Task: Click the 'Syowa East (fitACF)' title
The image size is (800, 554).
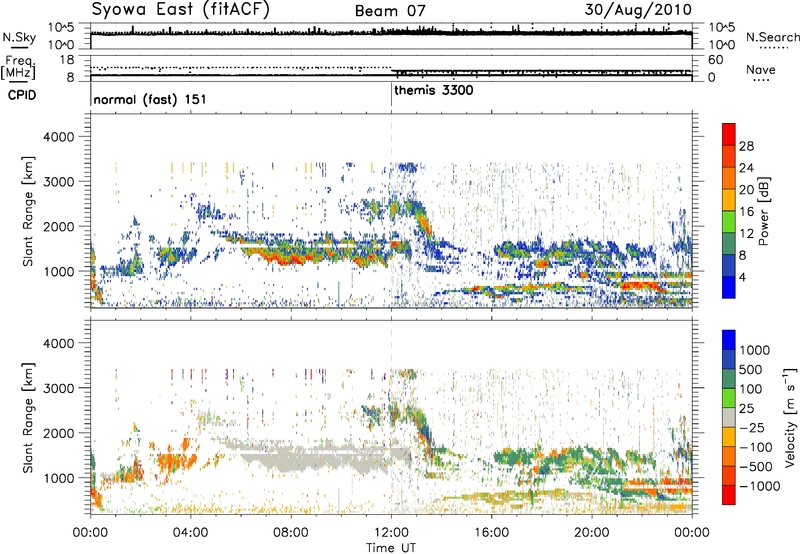Action: (180, 9)
